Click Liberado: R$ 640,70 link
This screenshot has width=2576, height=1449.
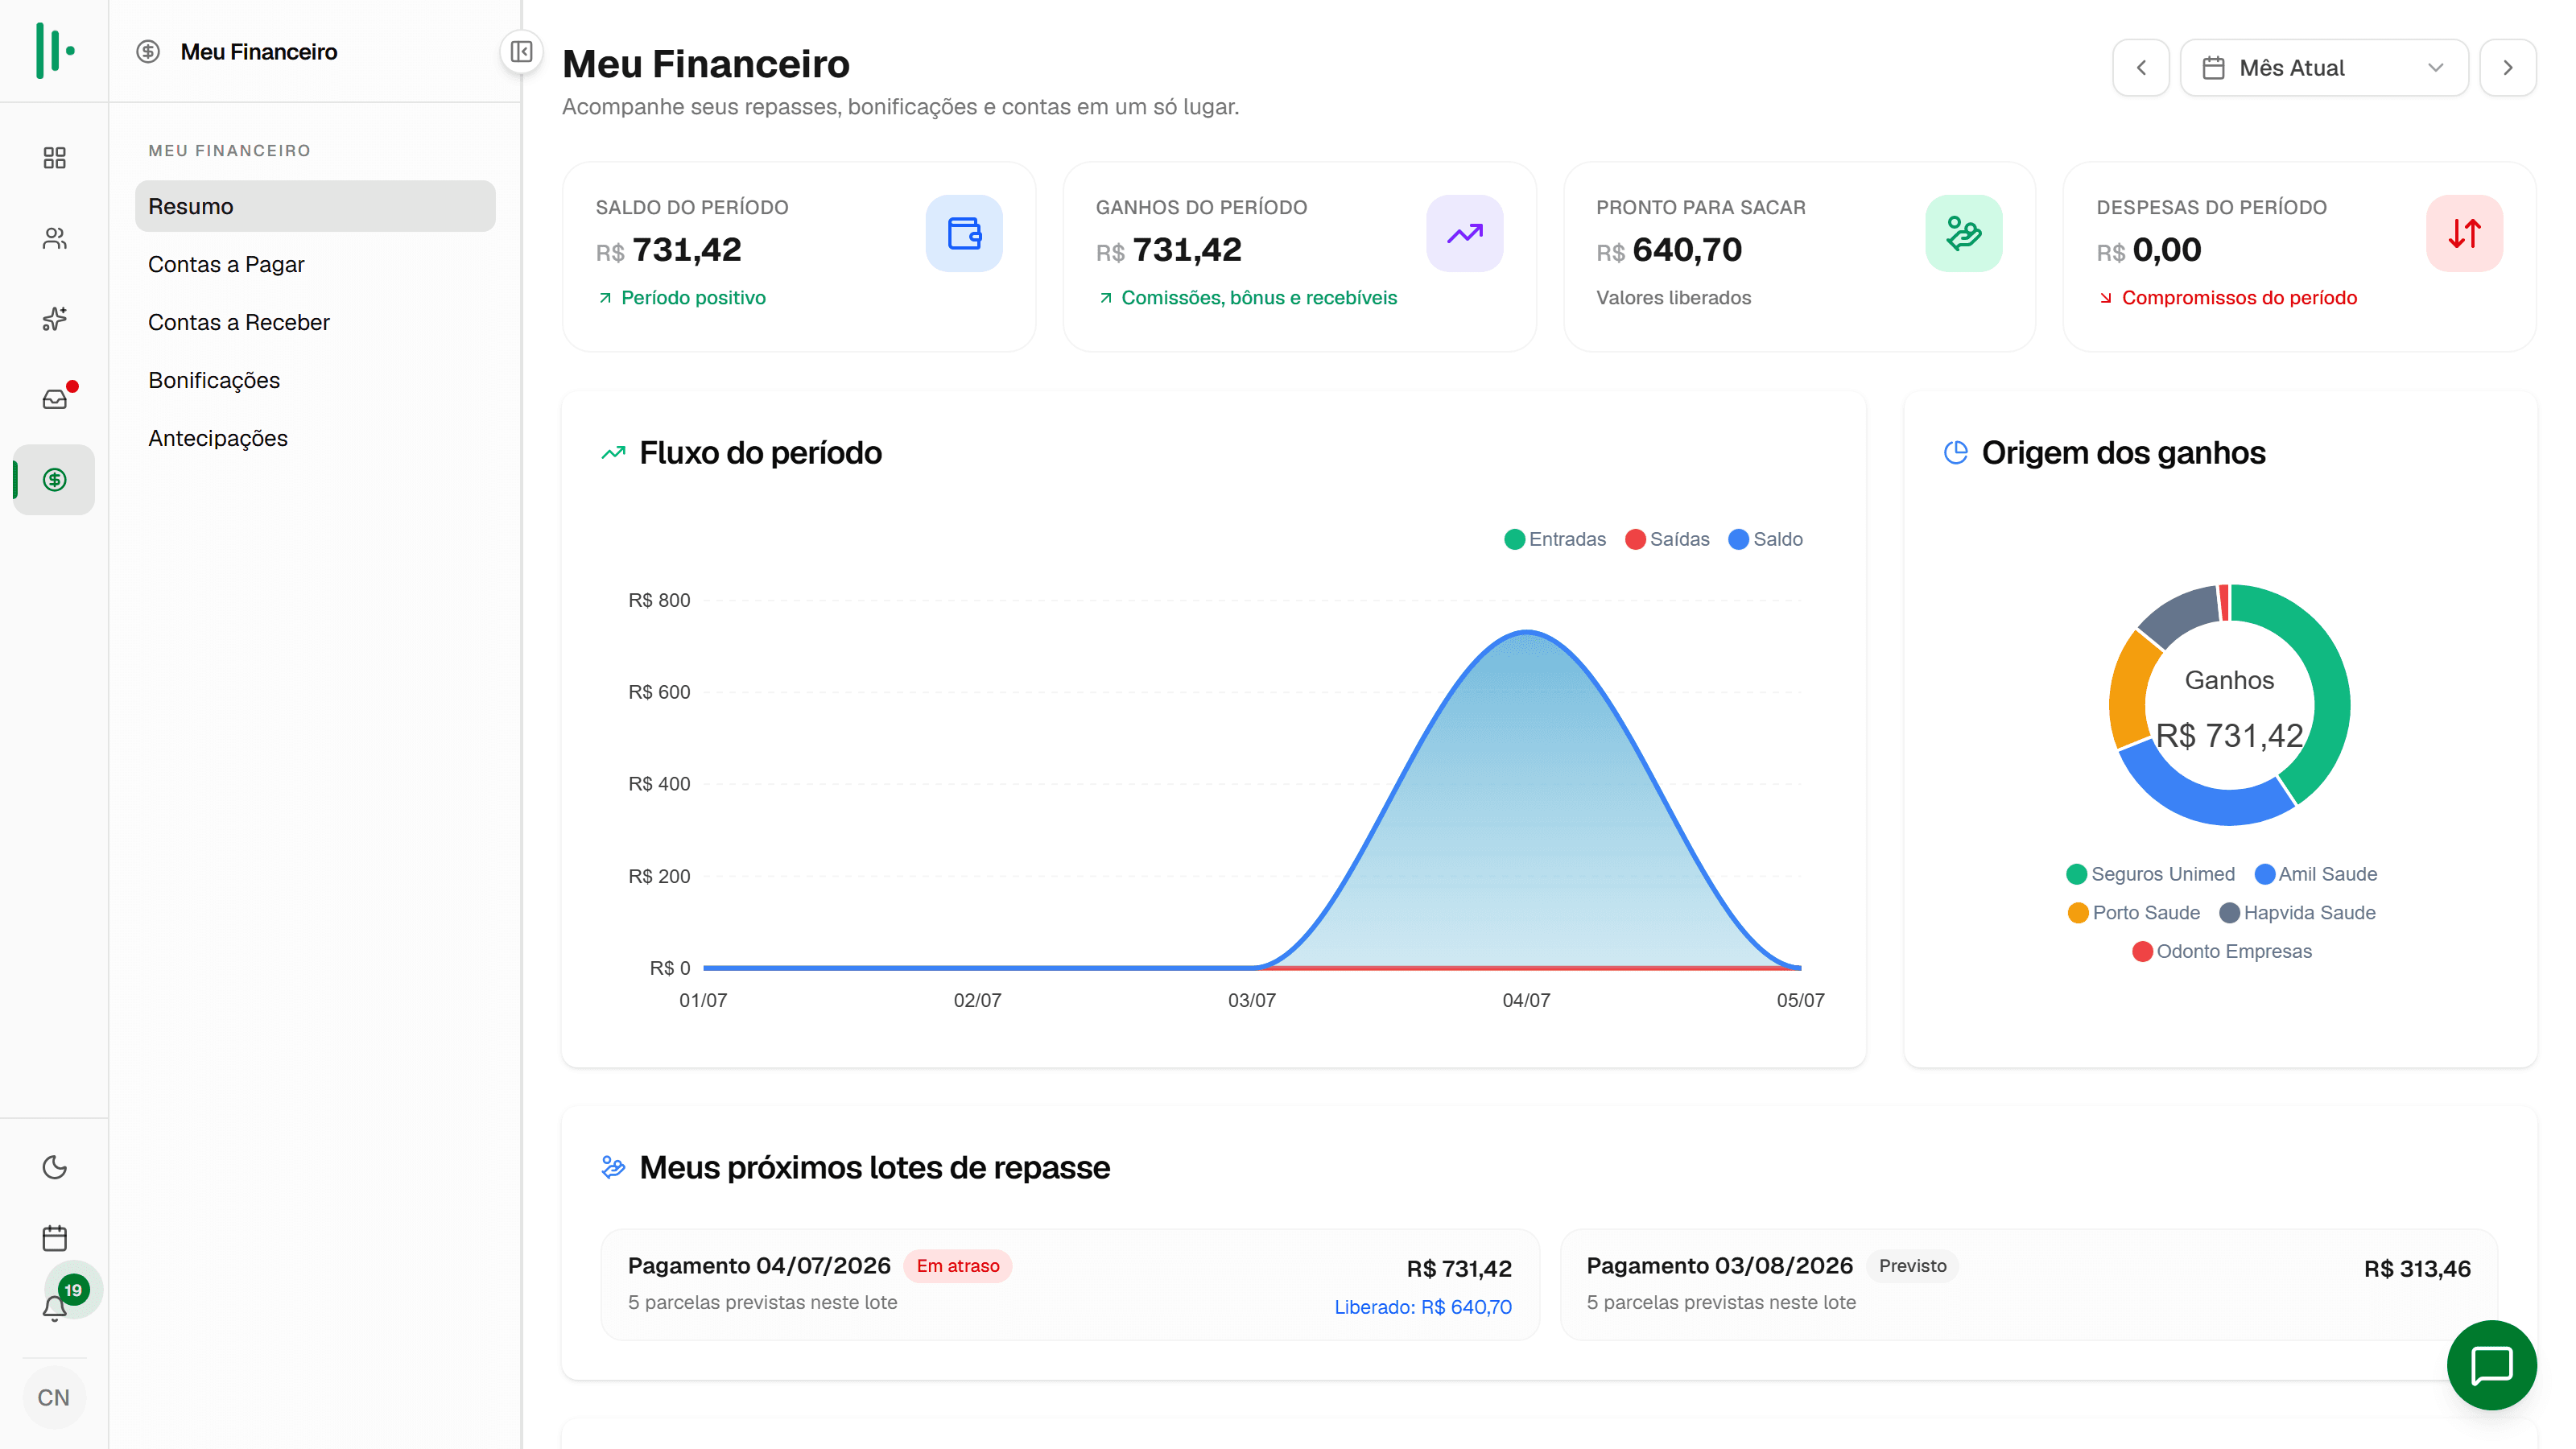(1422, 1307)
